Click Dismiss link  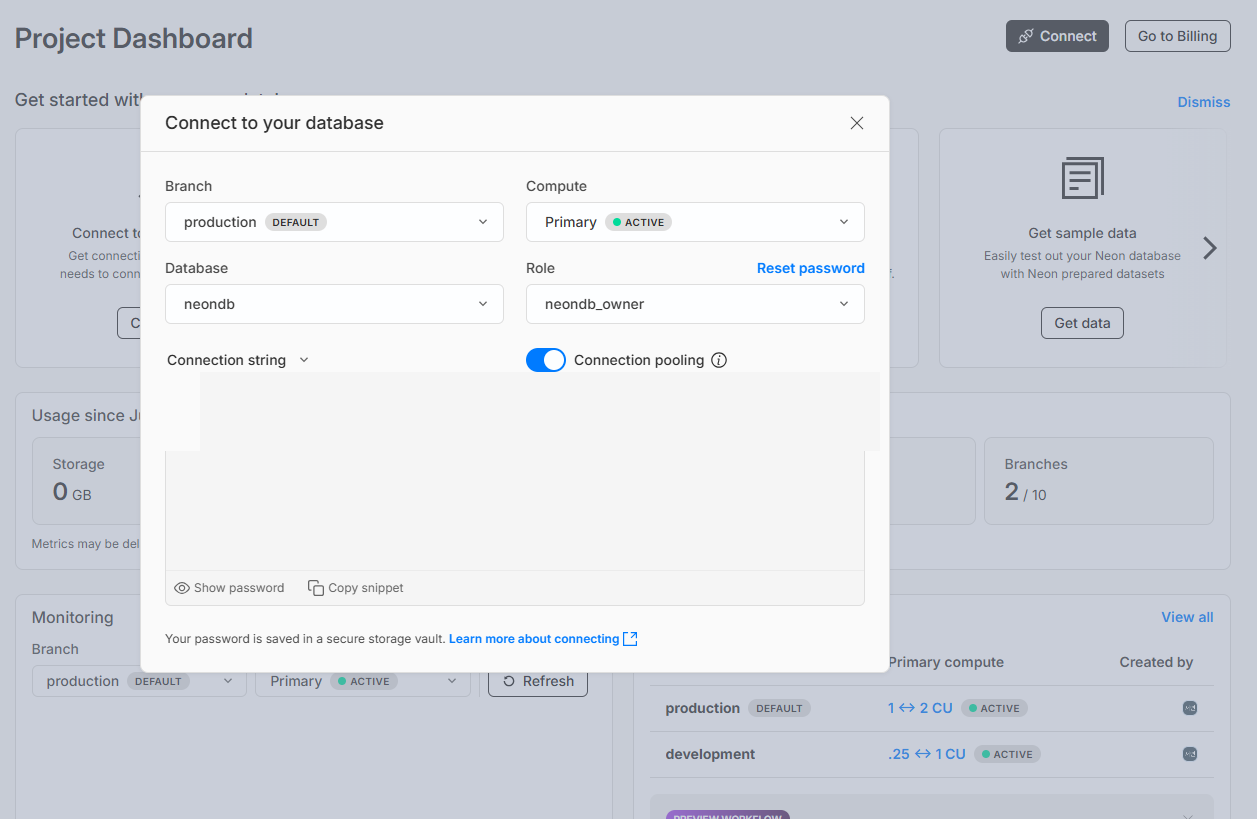coord(1204,102)
